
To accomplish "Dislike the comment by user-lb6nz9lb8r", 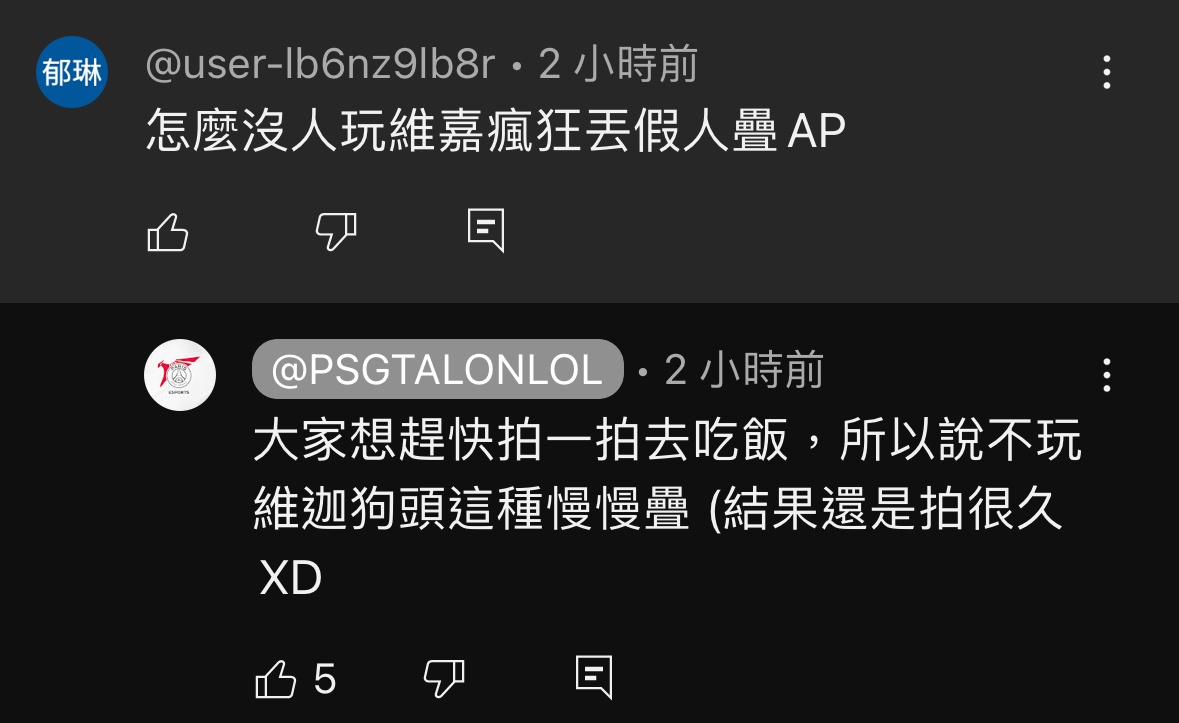I will point(336,231).
